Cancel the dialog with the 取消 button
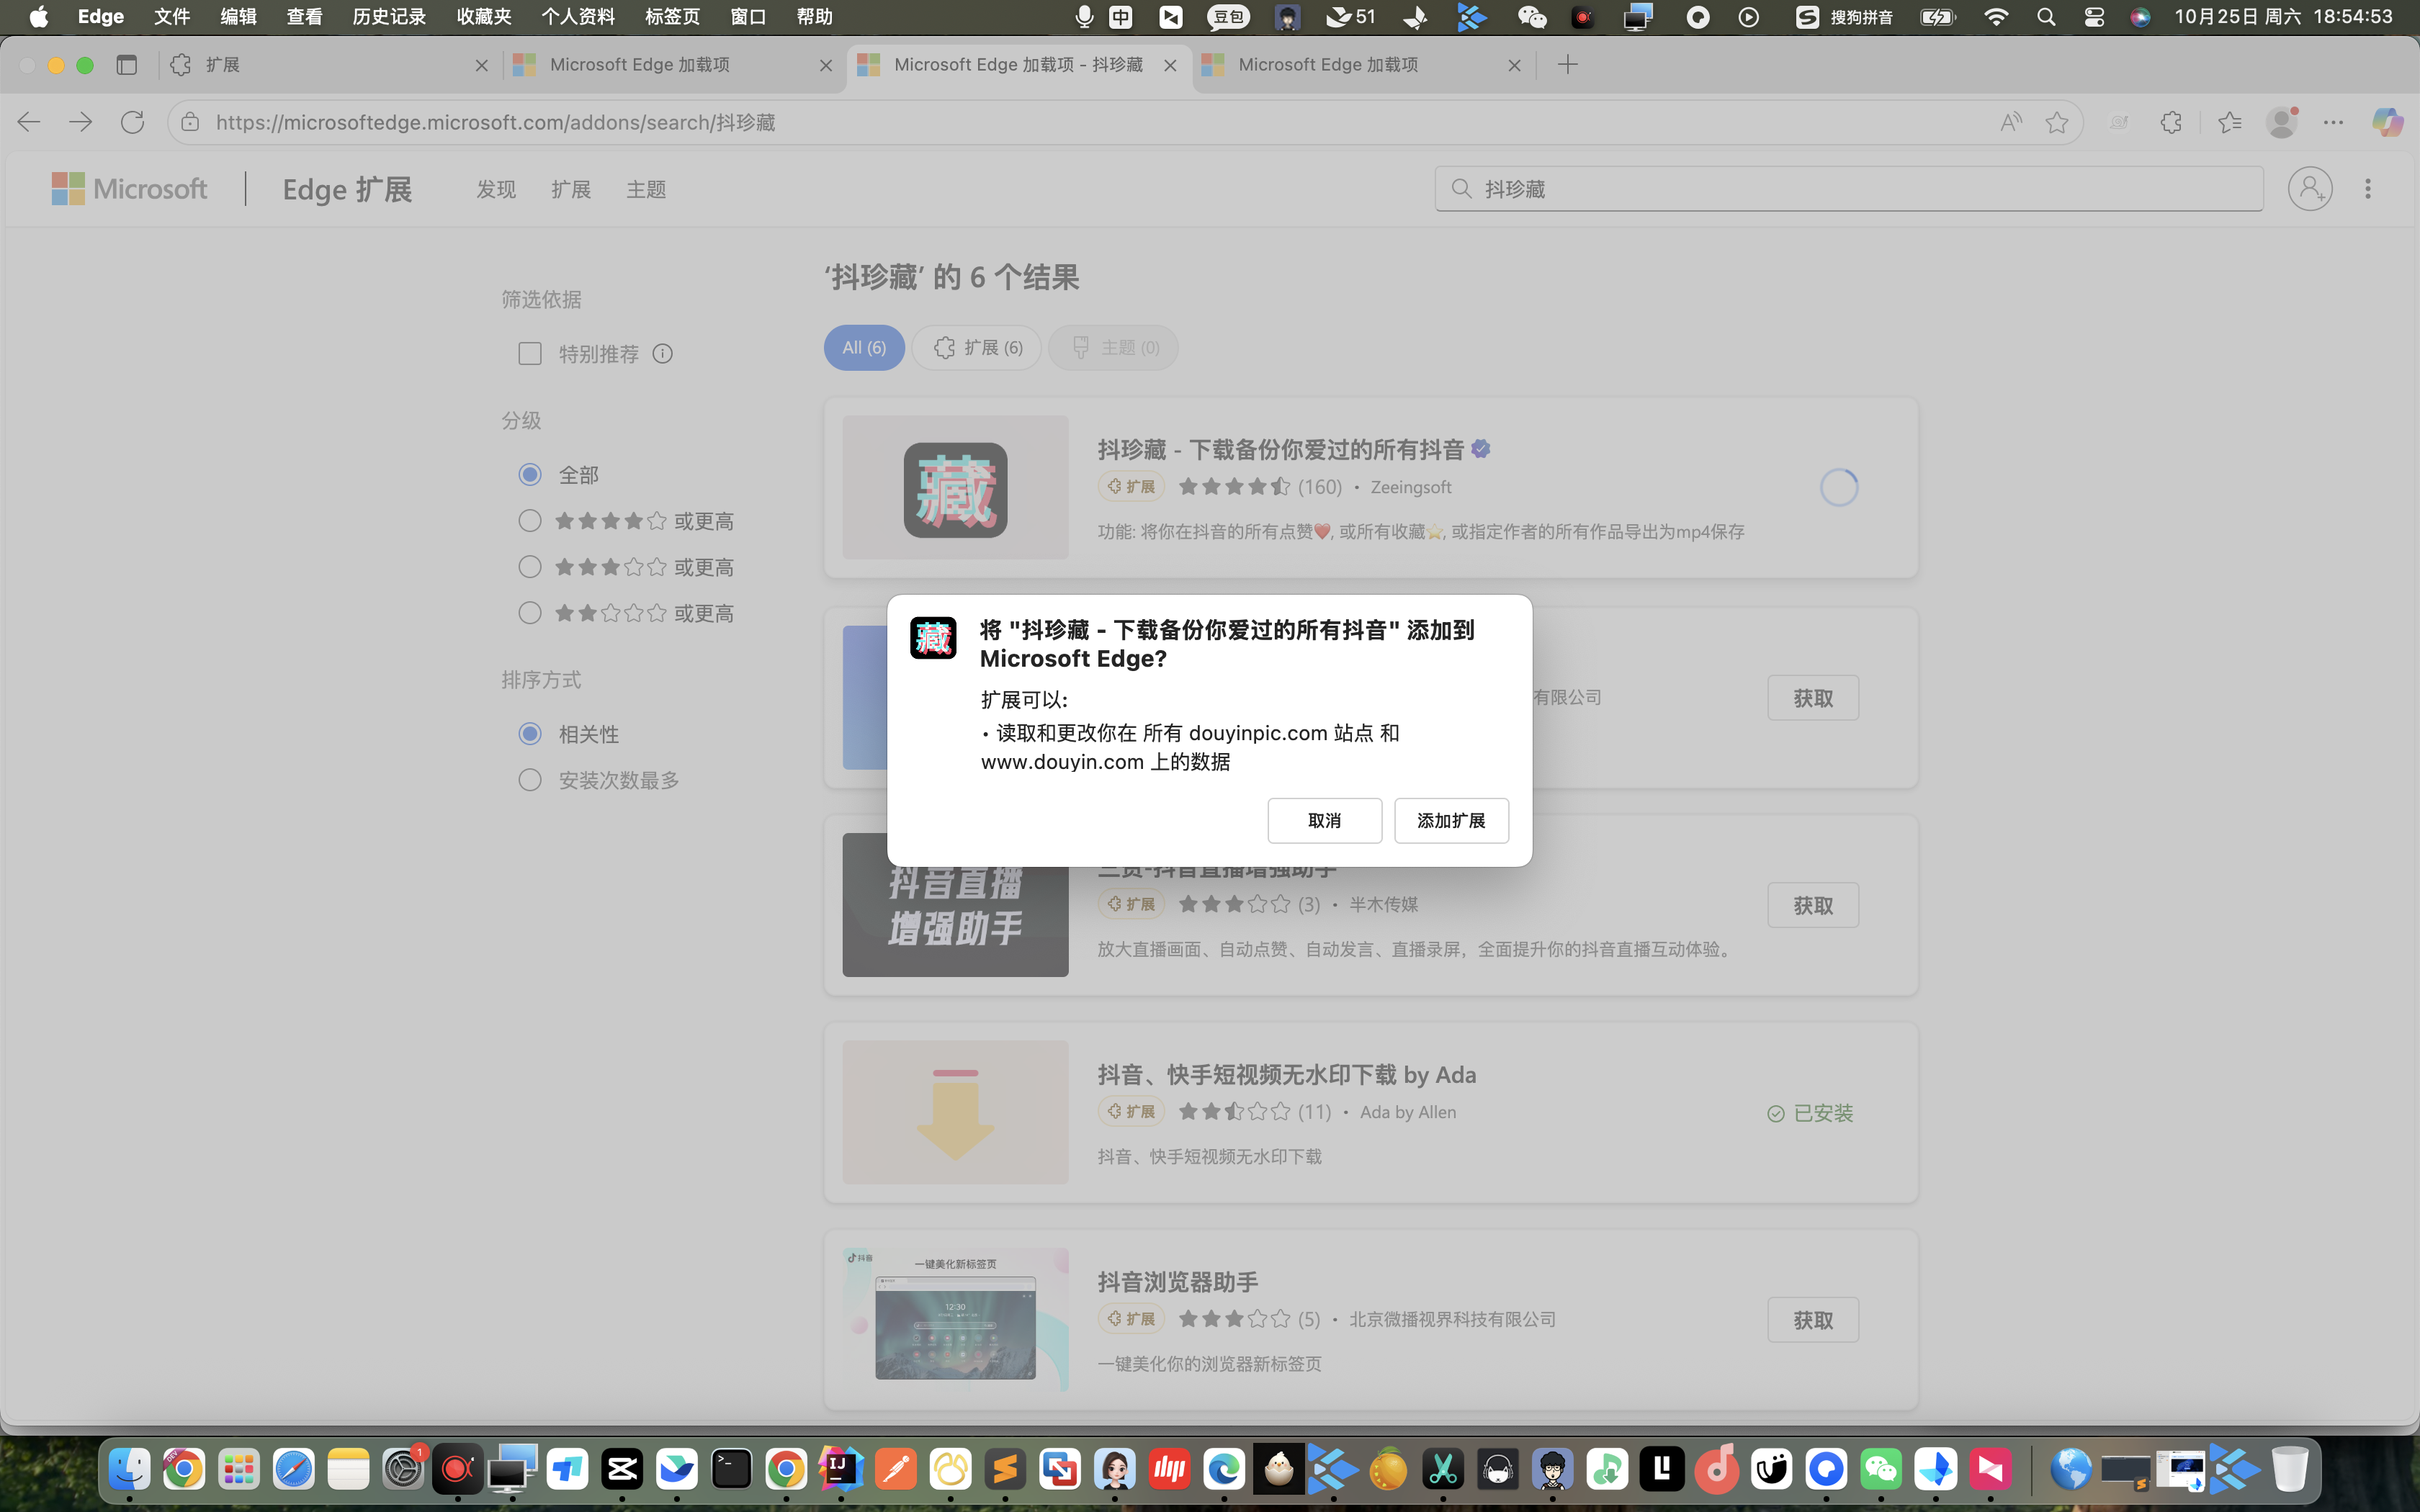 coord(1324,820)
